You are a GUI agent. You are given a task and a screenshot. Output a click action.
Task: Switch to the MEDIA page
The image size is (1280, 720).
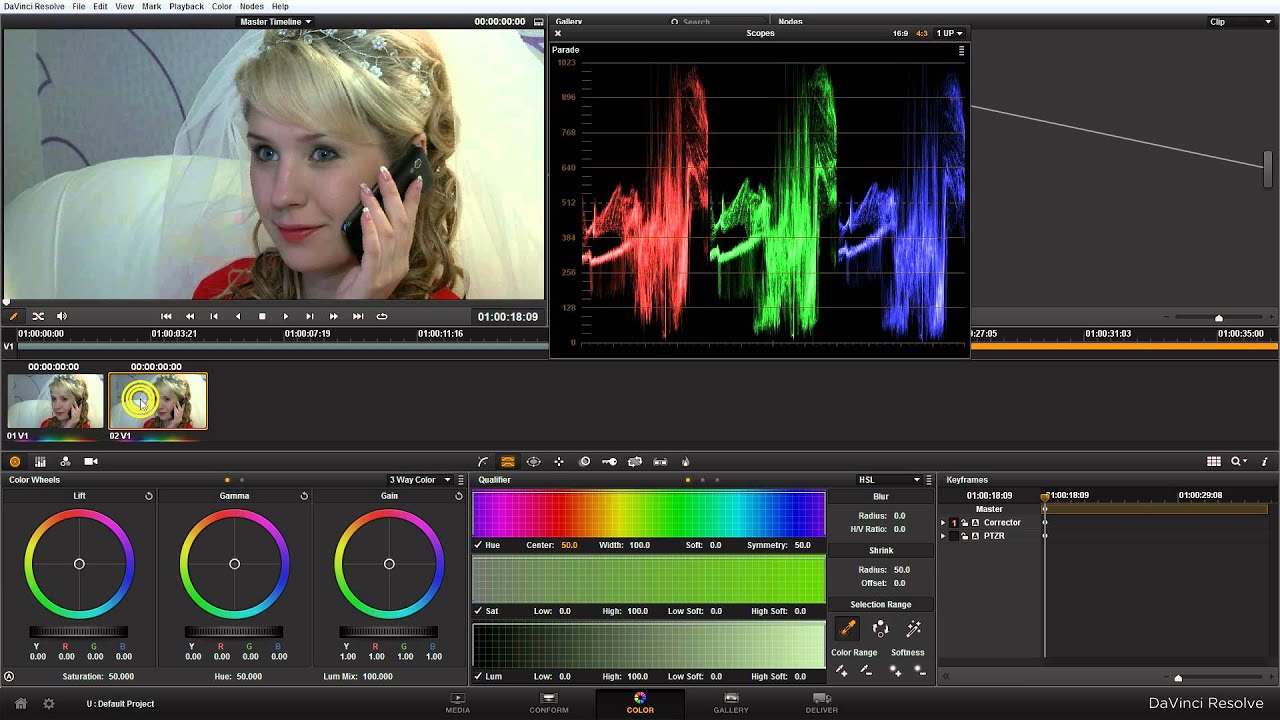[458, 703]
